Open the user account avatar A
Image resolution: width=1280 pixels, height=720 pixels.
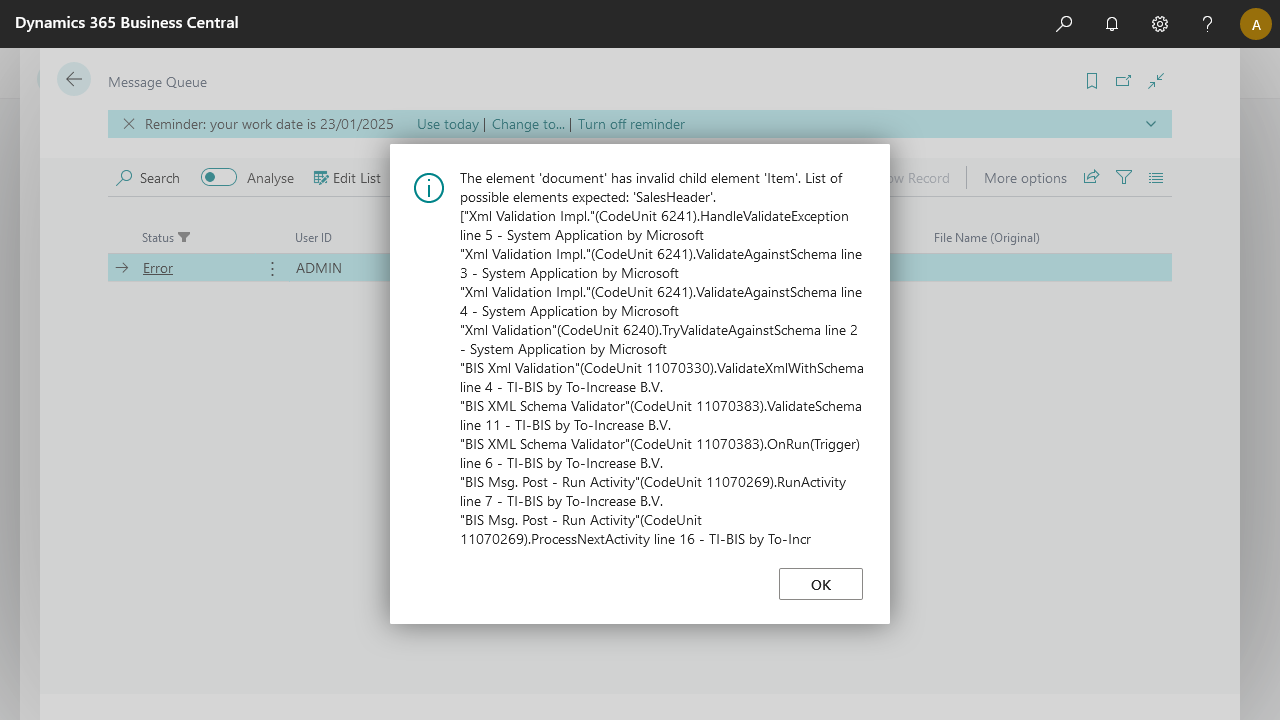point(1256,24)
